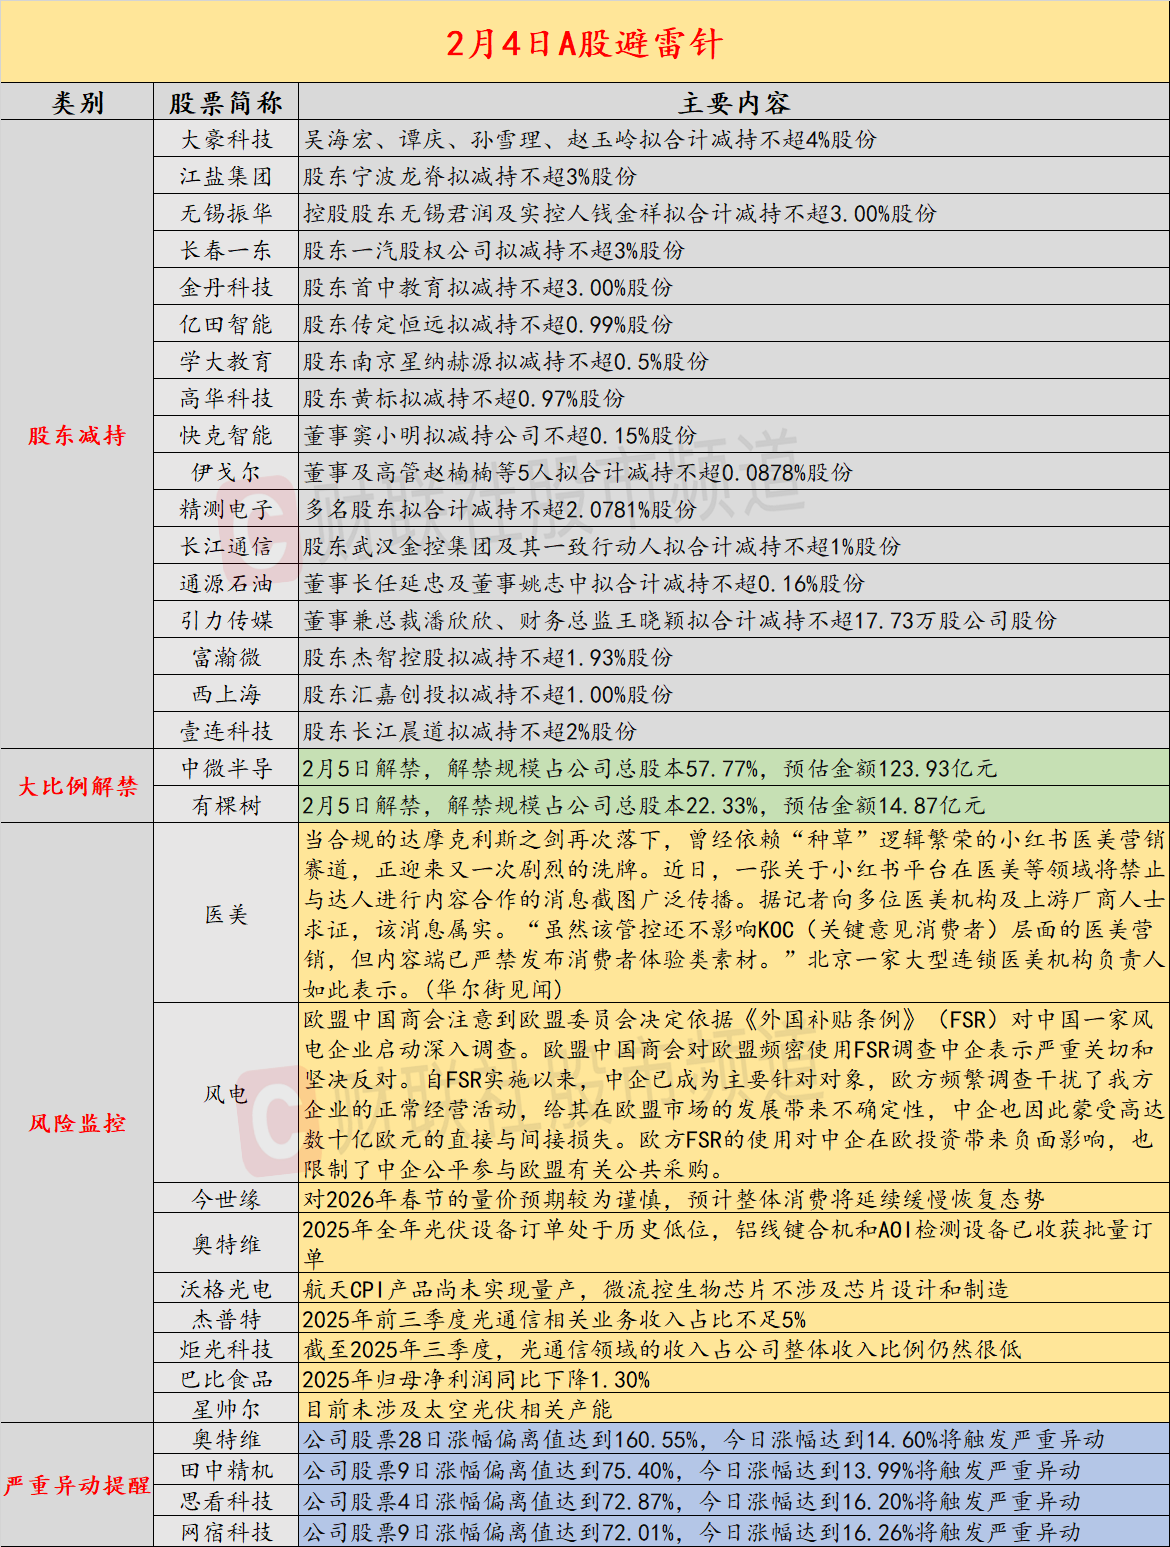This screenshot has height=1547, width=1170.
Task: Click the 风电 risk topic cell
Action: 226,1094
